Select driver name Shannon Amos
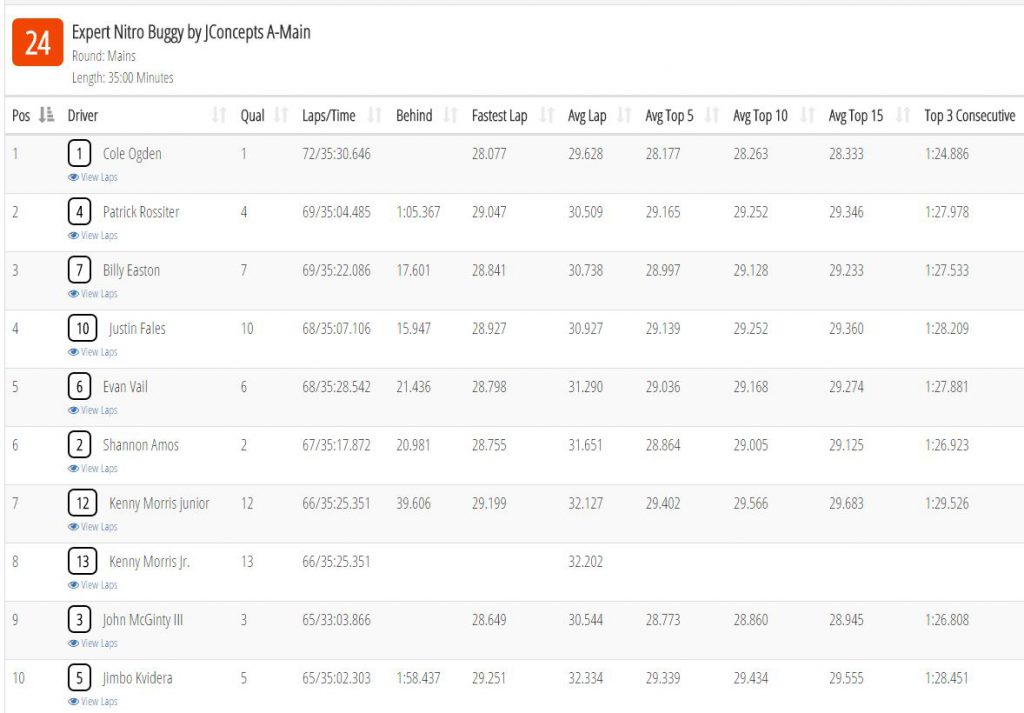This screenshot has height=713, width=1024. pos(140,445)
